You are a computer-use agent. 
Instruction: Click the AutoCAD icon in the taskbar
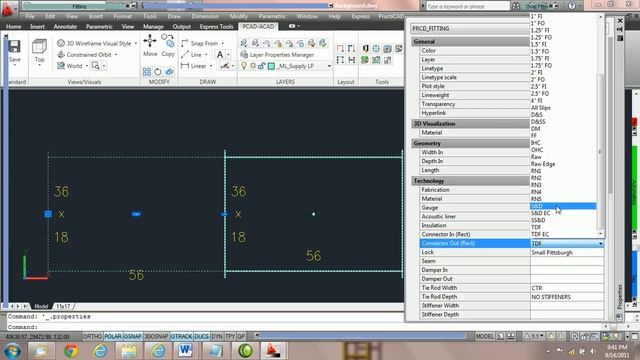[x=273, y=351]
